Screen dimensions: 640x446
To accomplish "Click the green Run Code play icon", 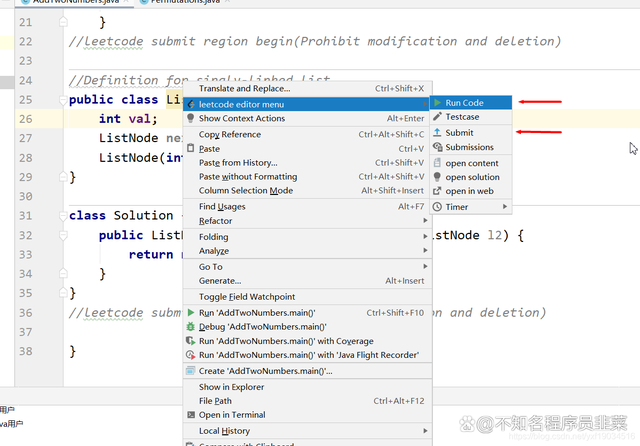I will tap(438, 102).
